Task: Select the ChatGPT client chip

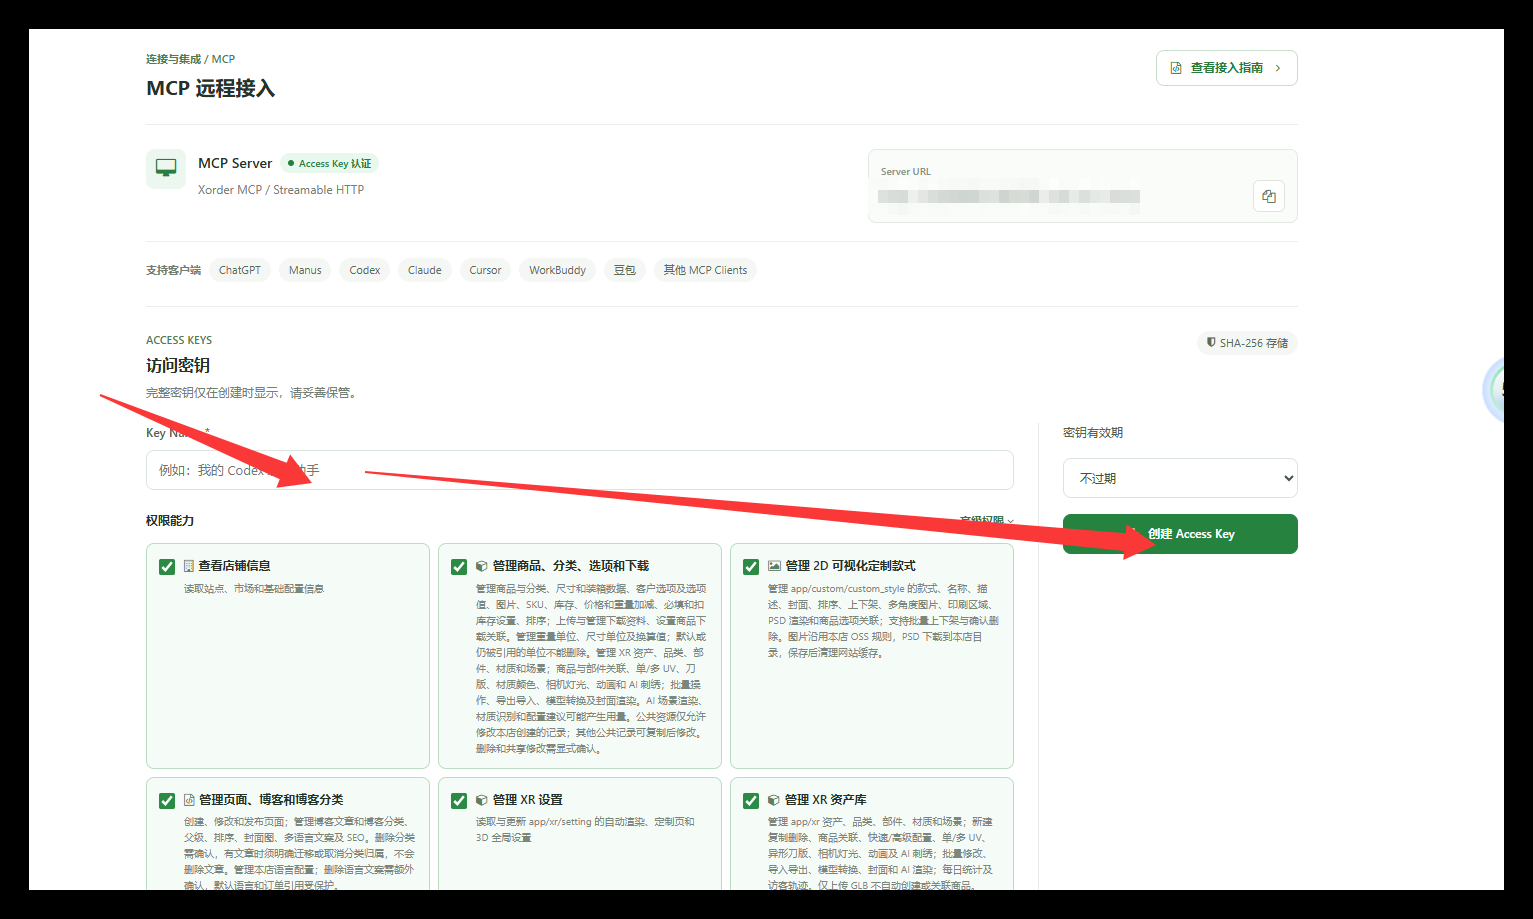Action: click(x=240, y=270)
